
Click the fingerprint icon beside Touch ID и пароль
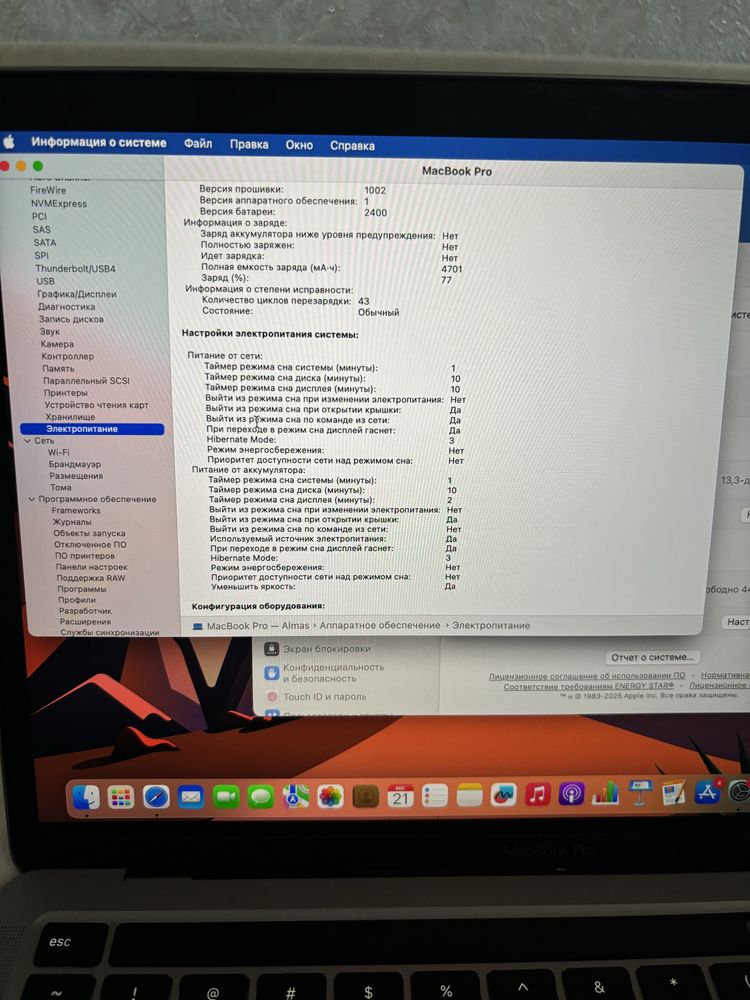tap(272, 696)
